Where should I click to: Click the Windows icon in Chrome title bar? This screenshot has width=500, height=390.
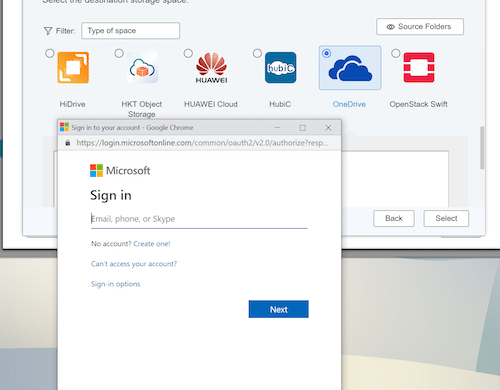point(64,127)
